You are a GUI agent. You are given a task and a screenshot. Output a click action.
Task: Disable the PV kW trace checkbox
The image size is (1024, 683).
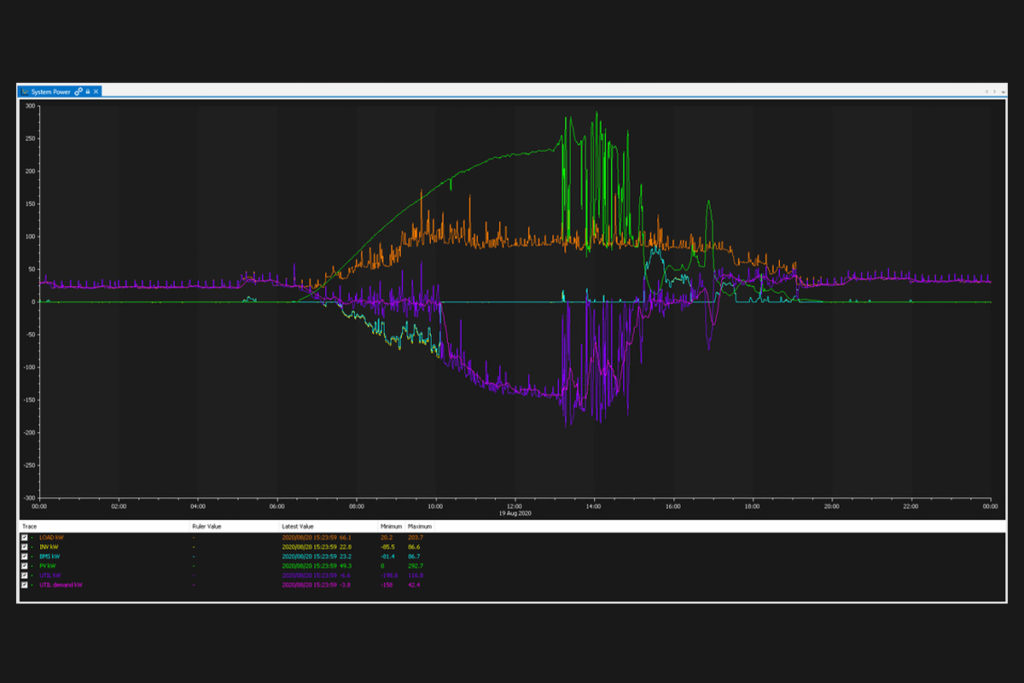tap(25, 566)
